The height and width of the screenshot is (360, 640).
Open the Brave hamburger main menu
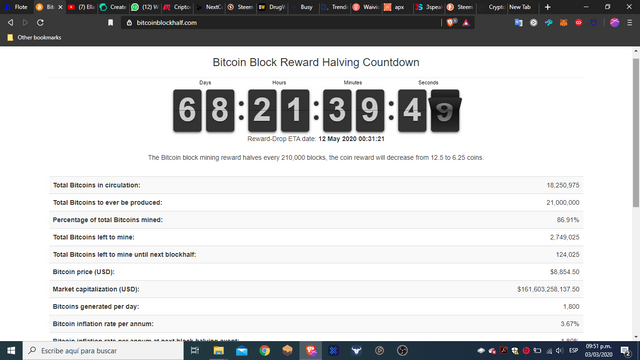click(630, 22)
